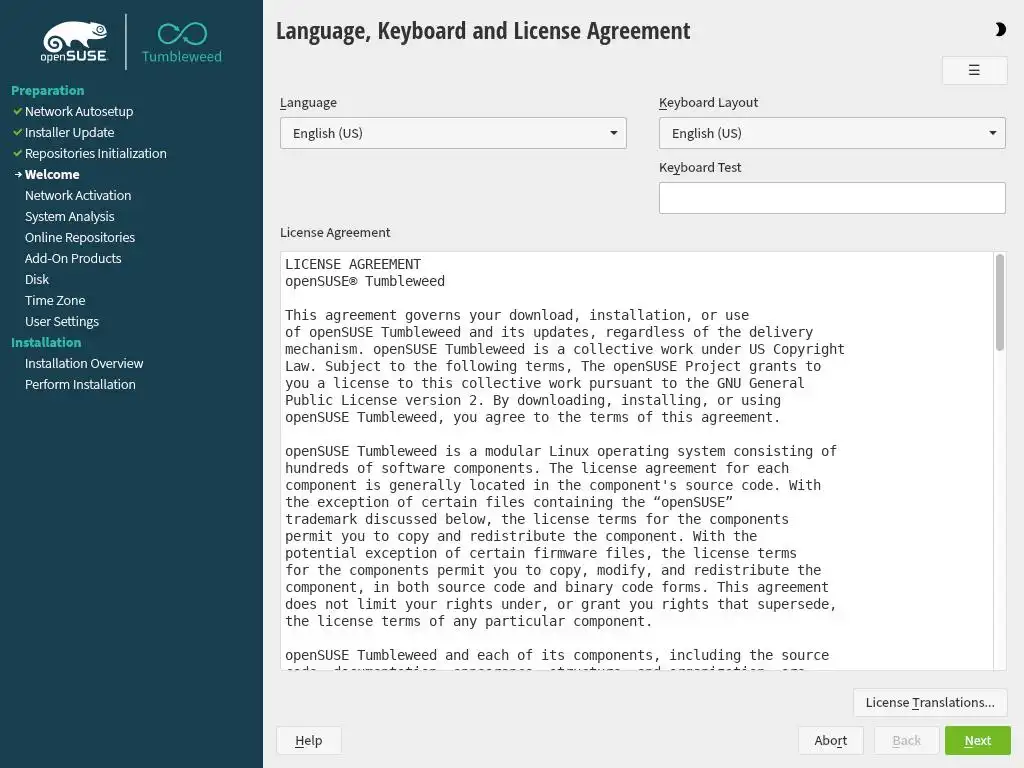Select the Welcome step in sidebar

coord(52,174)
